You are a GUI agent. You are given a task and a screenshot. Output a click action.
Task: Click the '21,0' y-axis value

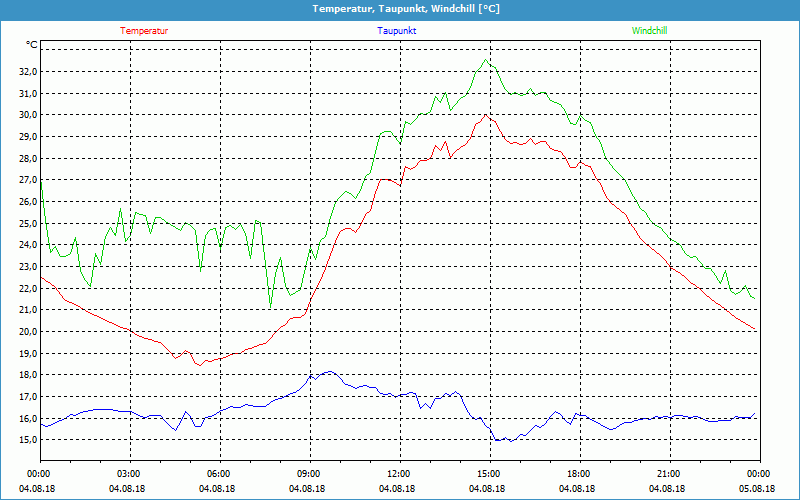point(28,310)
